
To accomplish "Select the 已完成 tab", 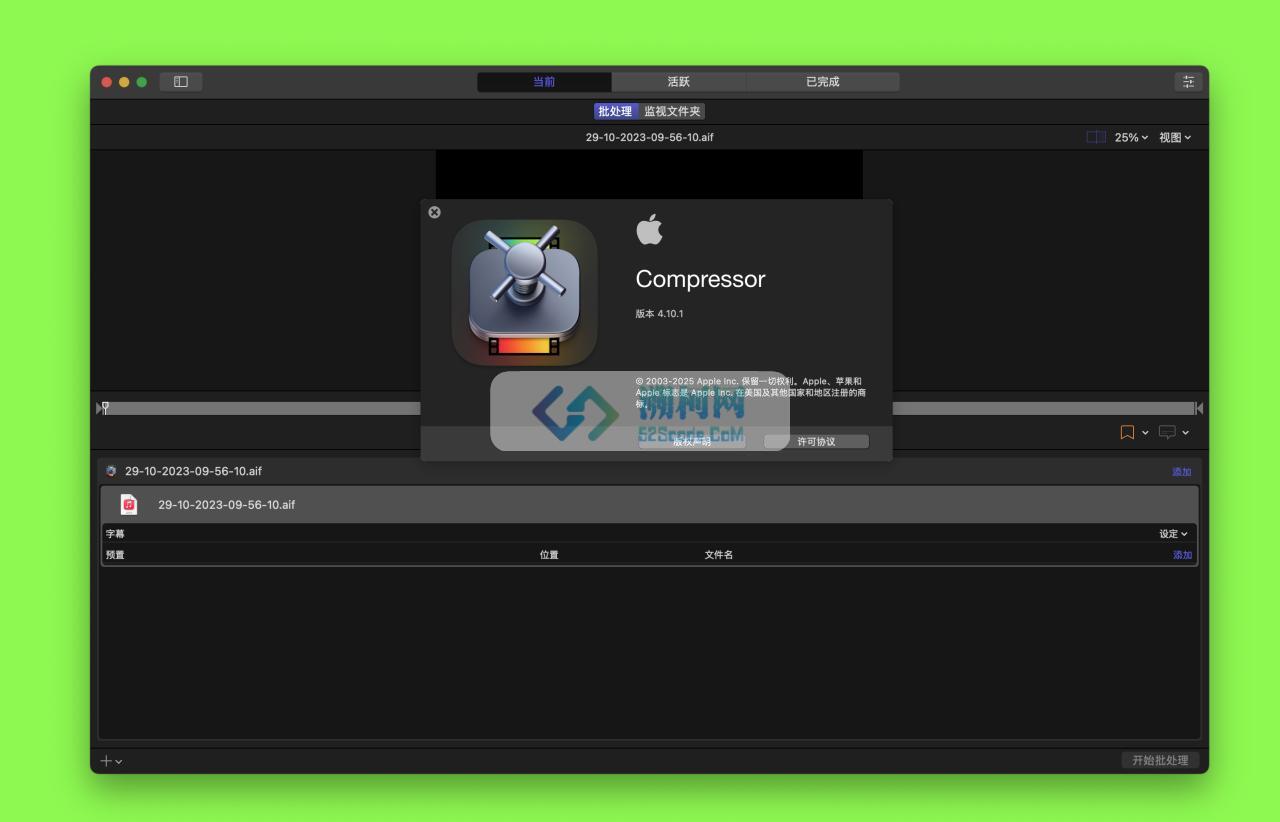I will tap(823, 82).
